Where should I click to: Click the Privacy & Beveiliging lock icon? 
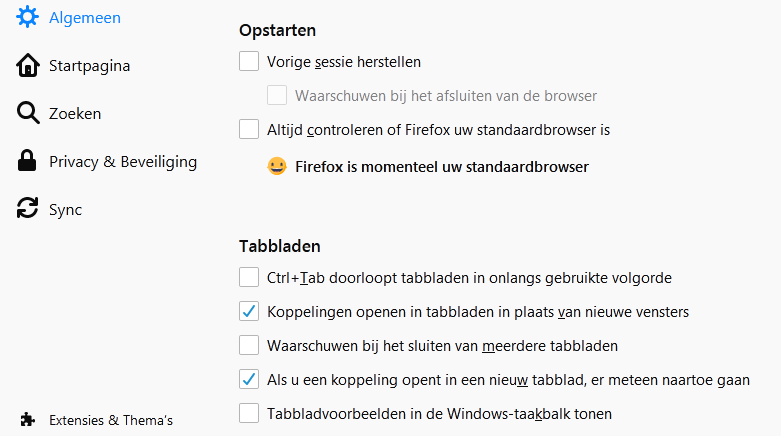click(28, 162)
